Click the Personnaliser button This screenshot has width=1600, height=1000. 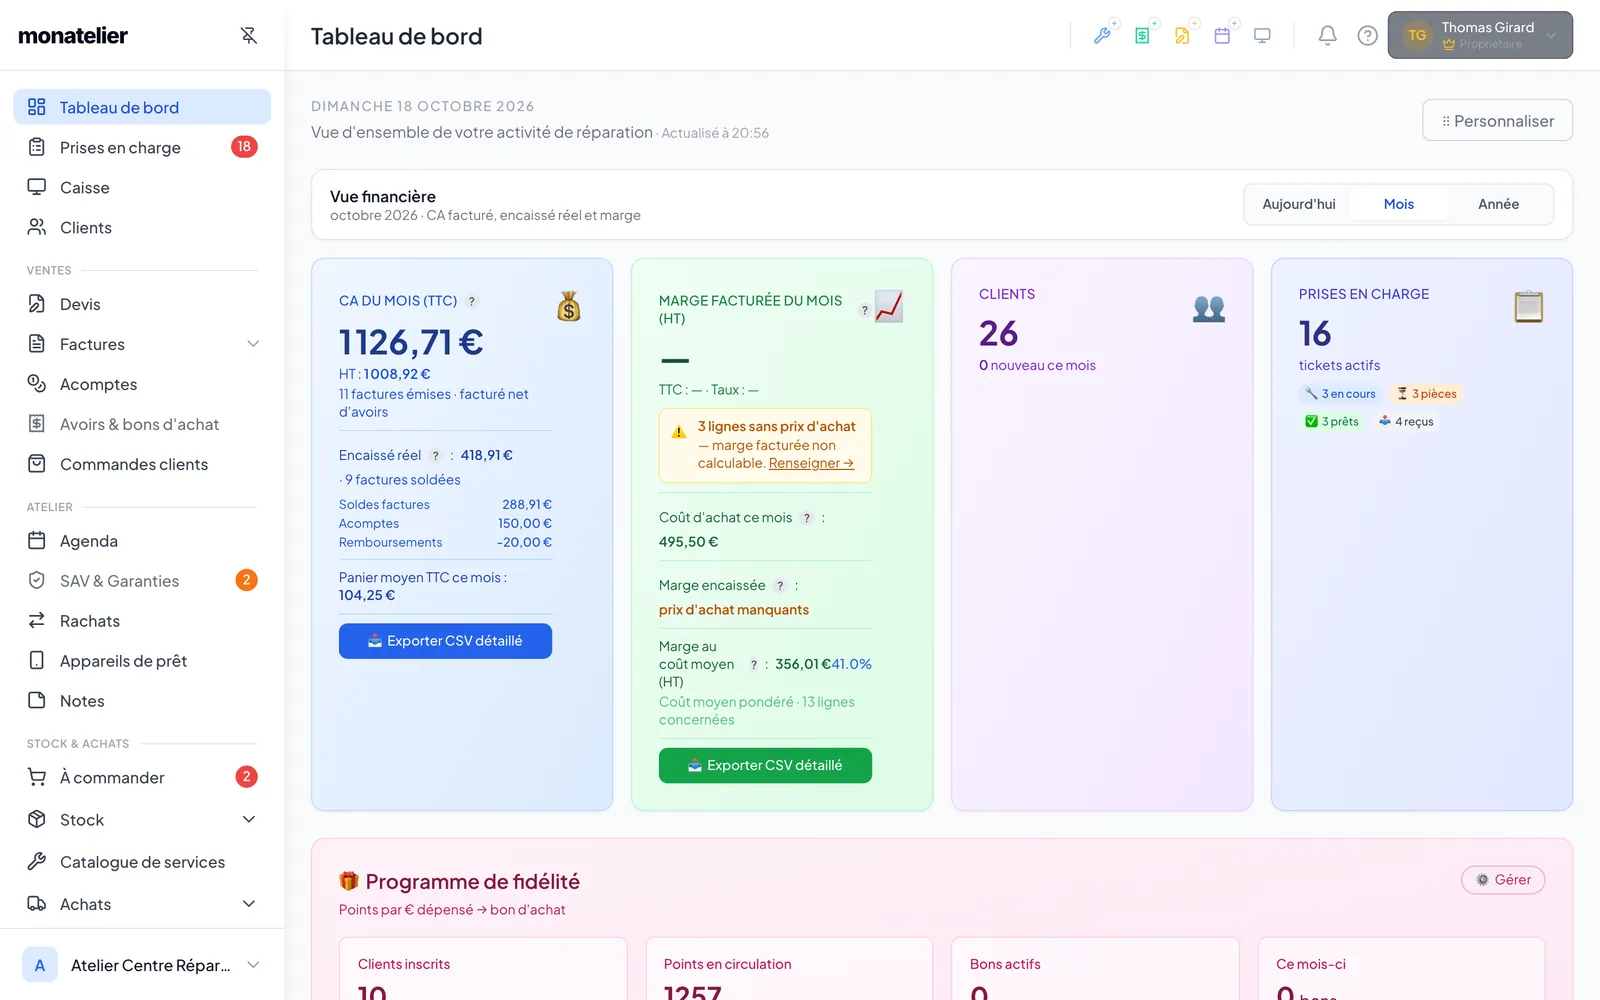point(1497,121)
